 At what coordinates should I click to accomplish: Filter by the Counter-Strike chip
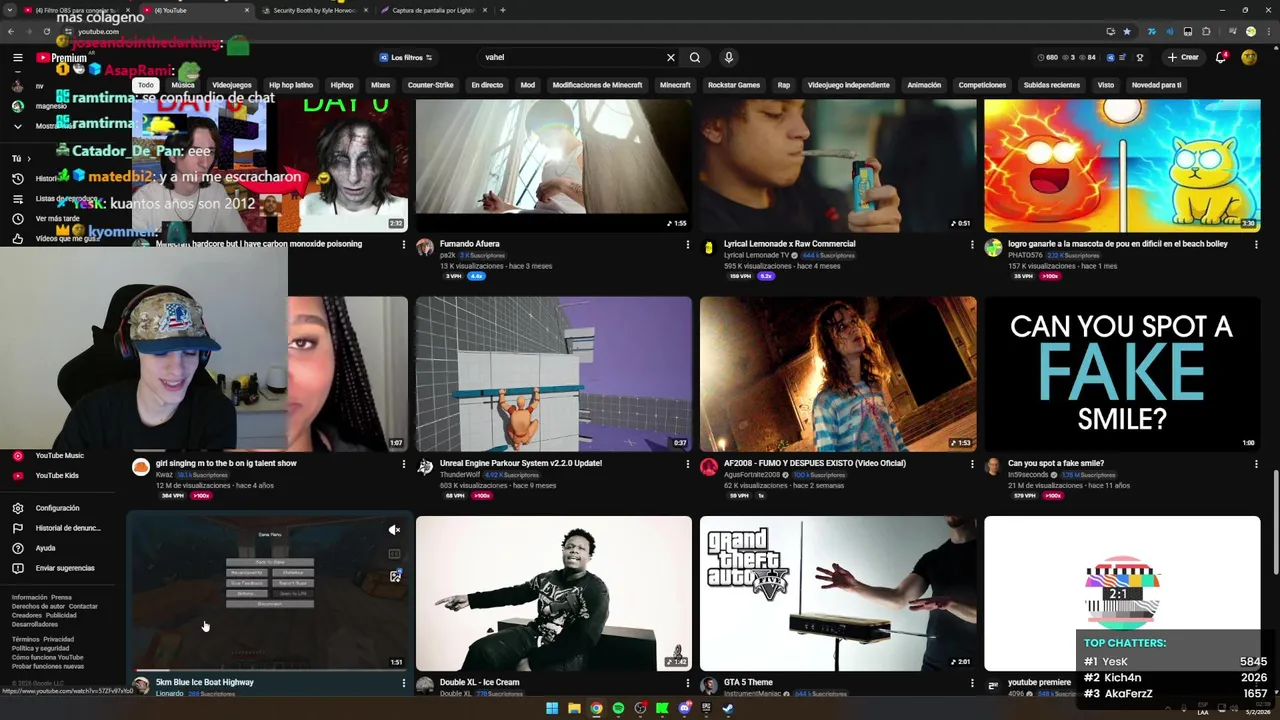(431, 85)
